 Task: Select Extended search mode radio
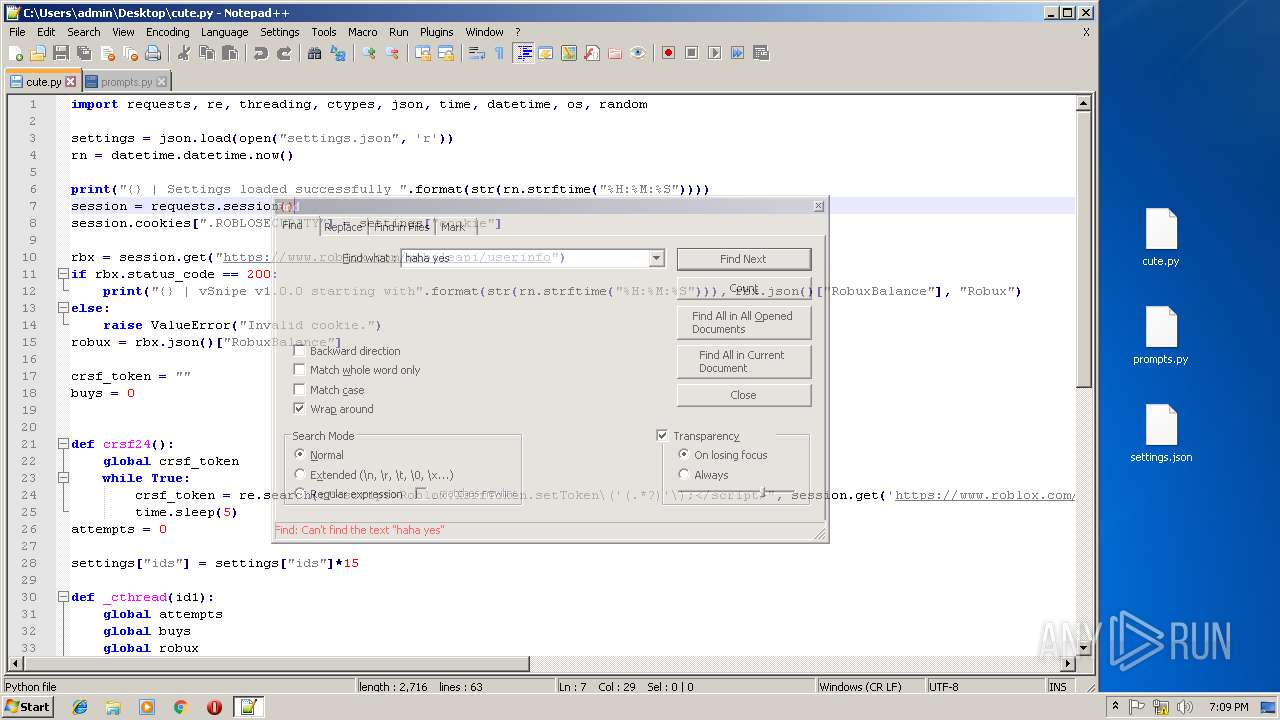click(300, 475)
